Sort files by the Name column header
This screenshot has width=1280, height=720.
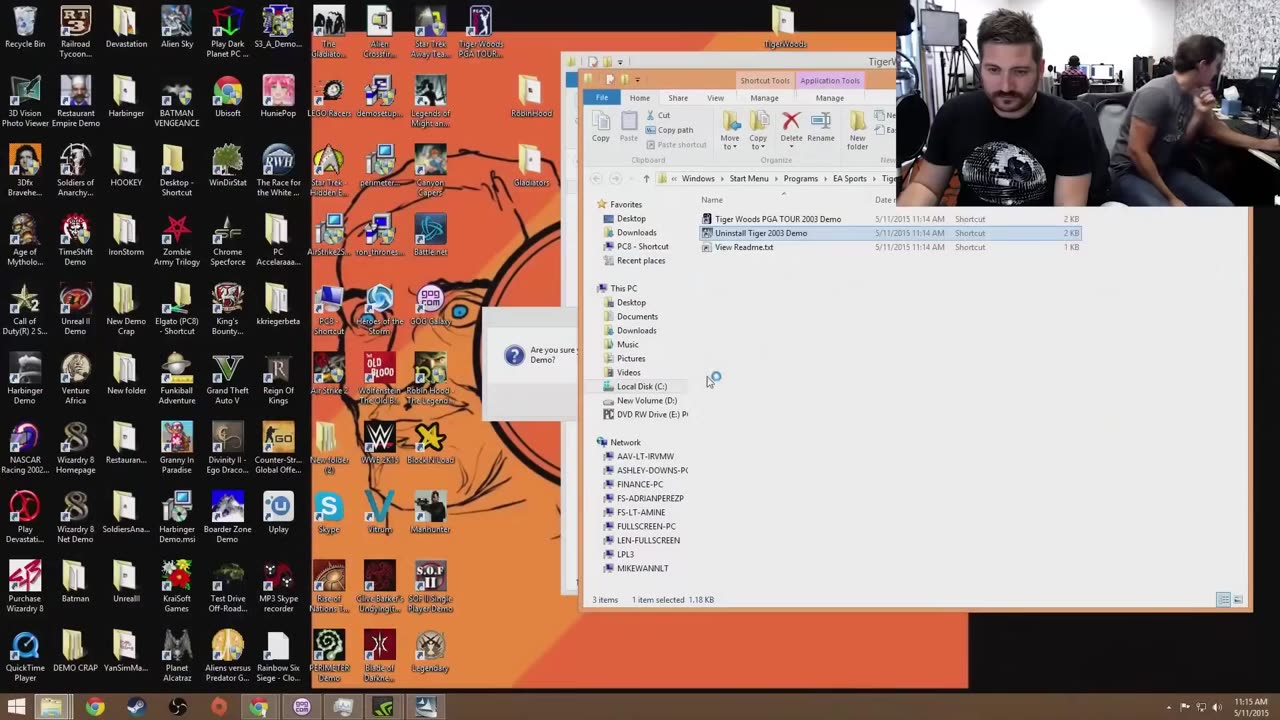(712, 200)
